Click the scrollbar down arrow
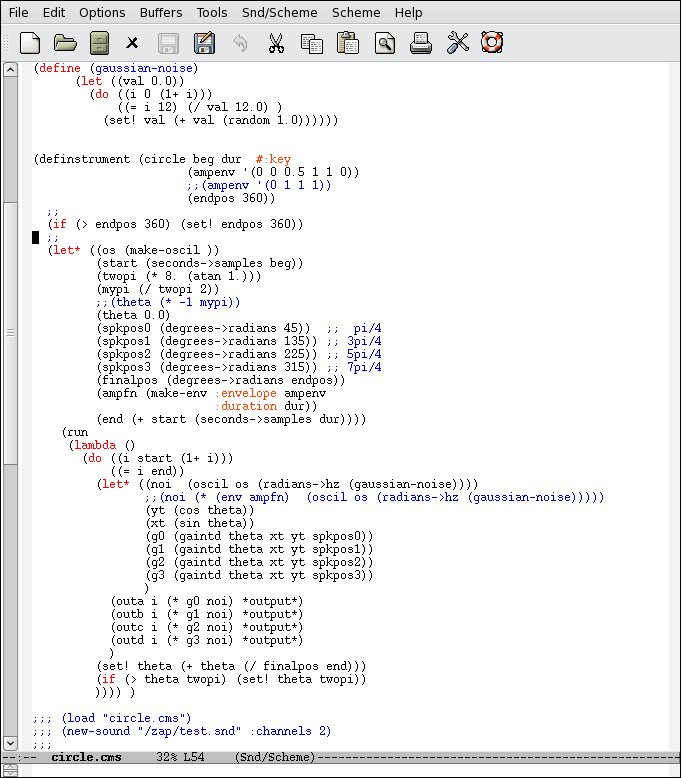This screenshot has height=778, width=681. pos(10,743)
